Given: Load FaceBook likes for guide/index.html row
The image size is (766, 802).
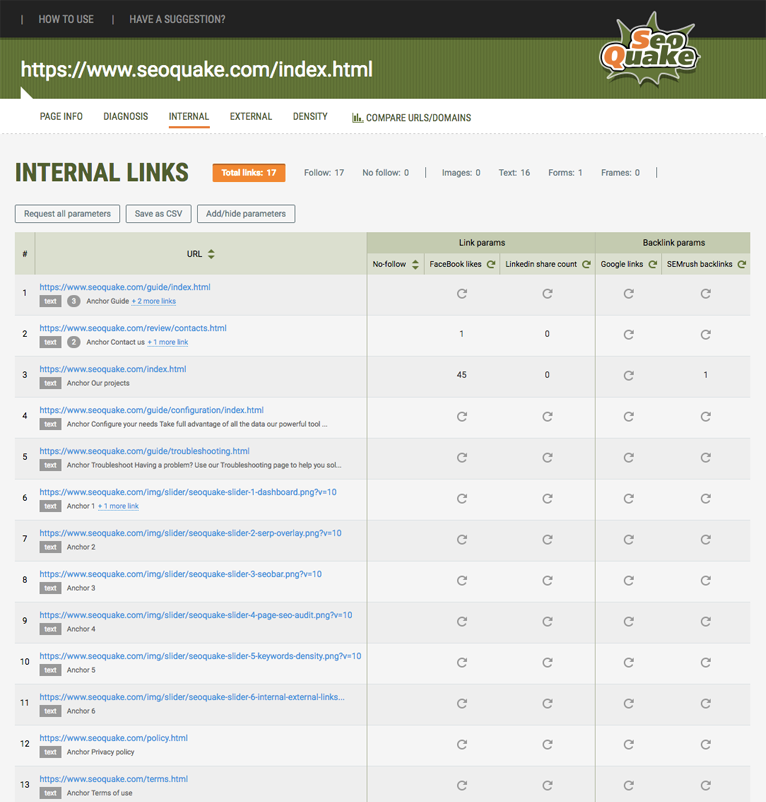Looking at the screenshot, I should click(462, 294).
